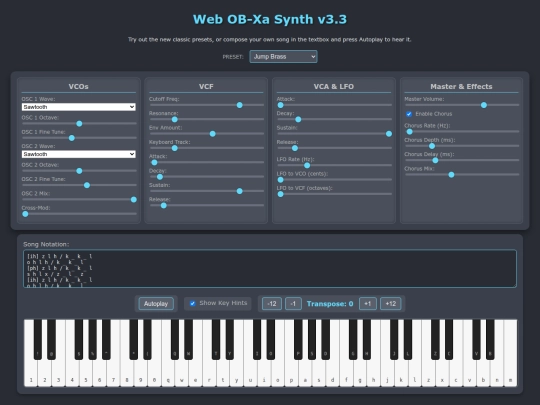Click the Env Amount slider handle
The width and height of the screenshot is (540, 405).
212,134
